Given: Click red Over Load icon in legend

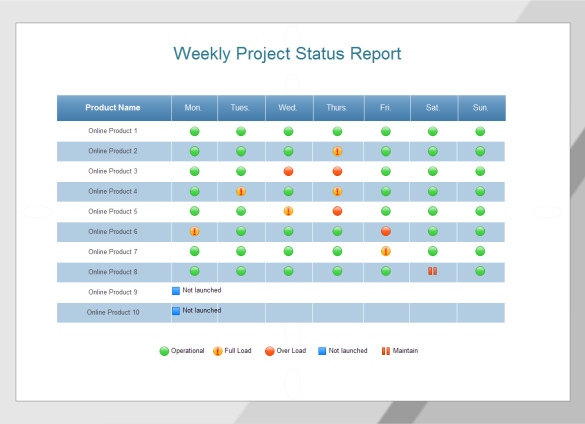Looking at the screenshot, I should pyautogui.click(x=269, y=351).
